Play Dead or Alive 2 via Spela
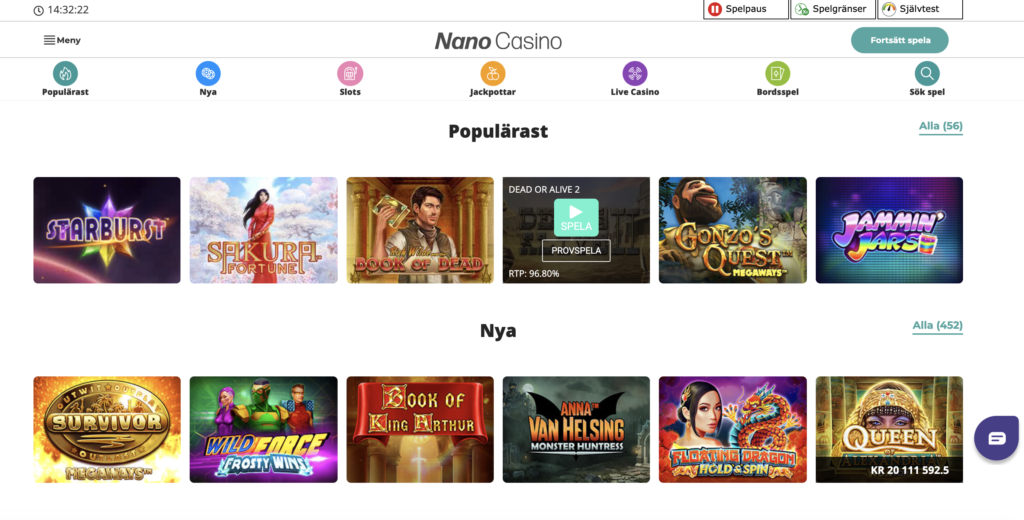This screenshot has width=1024, height=520. click(x=576, y=218)
